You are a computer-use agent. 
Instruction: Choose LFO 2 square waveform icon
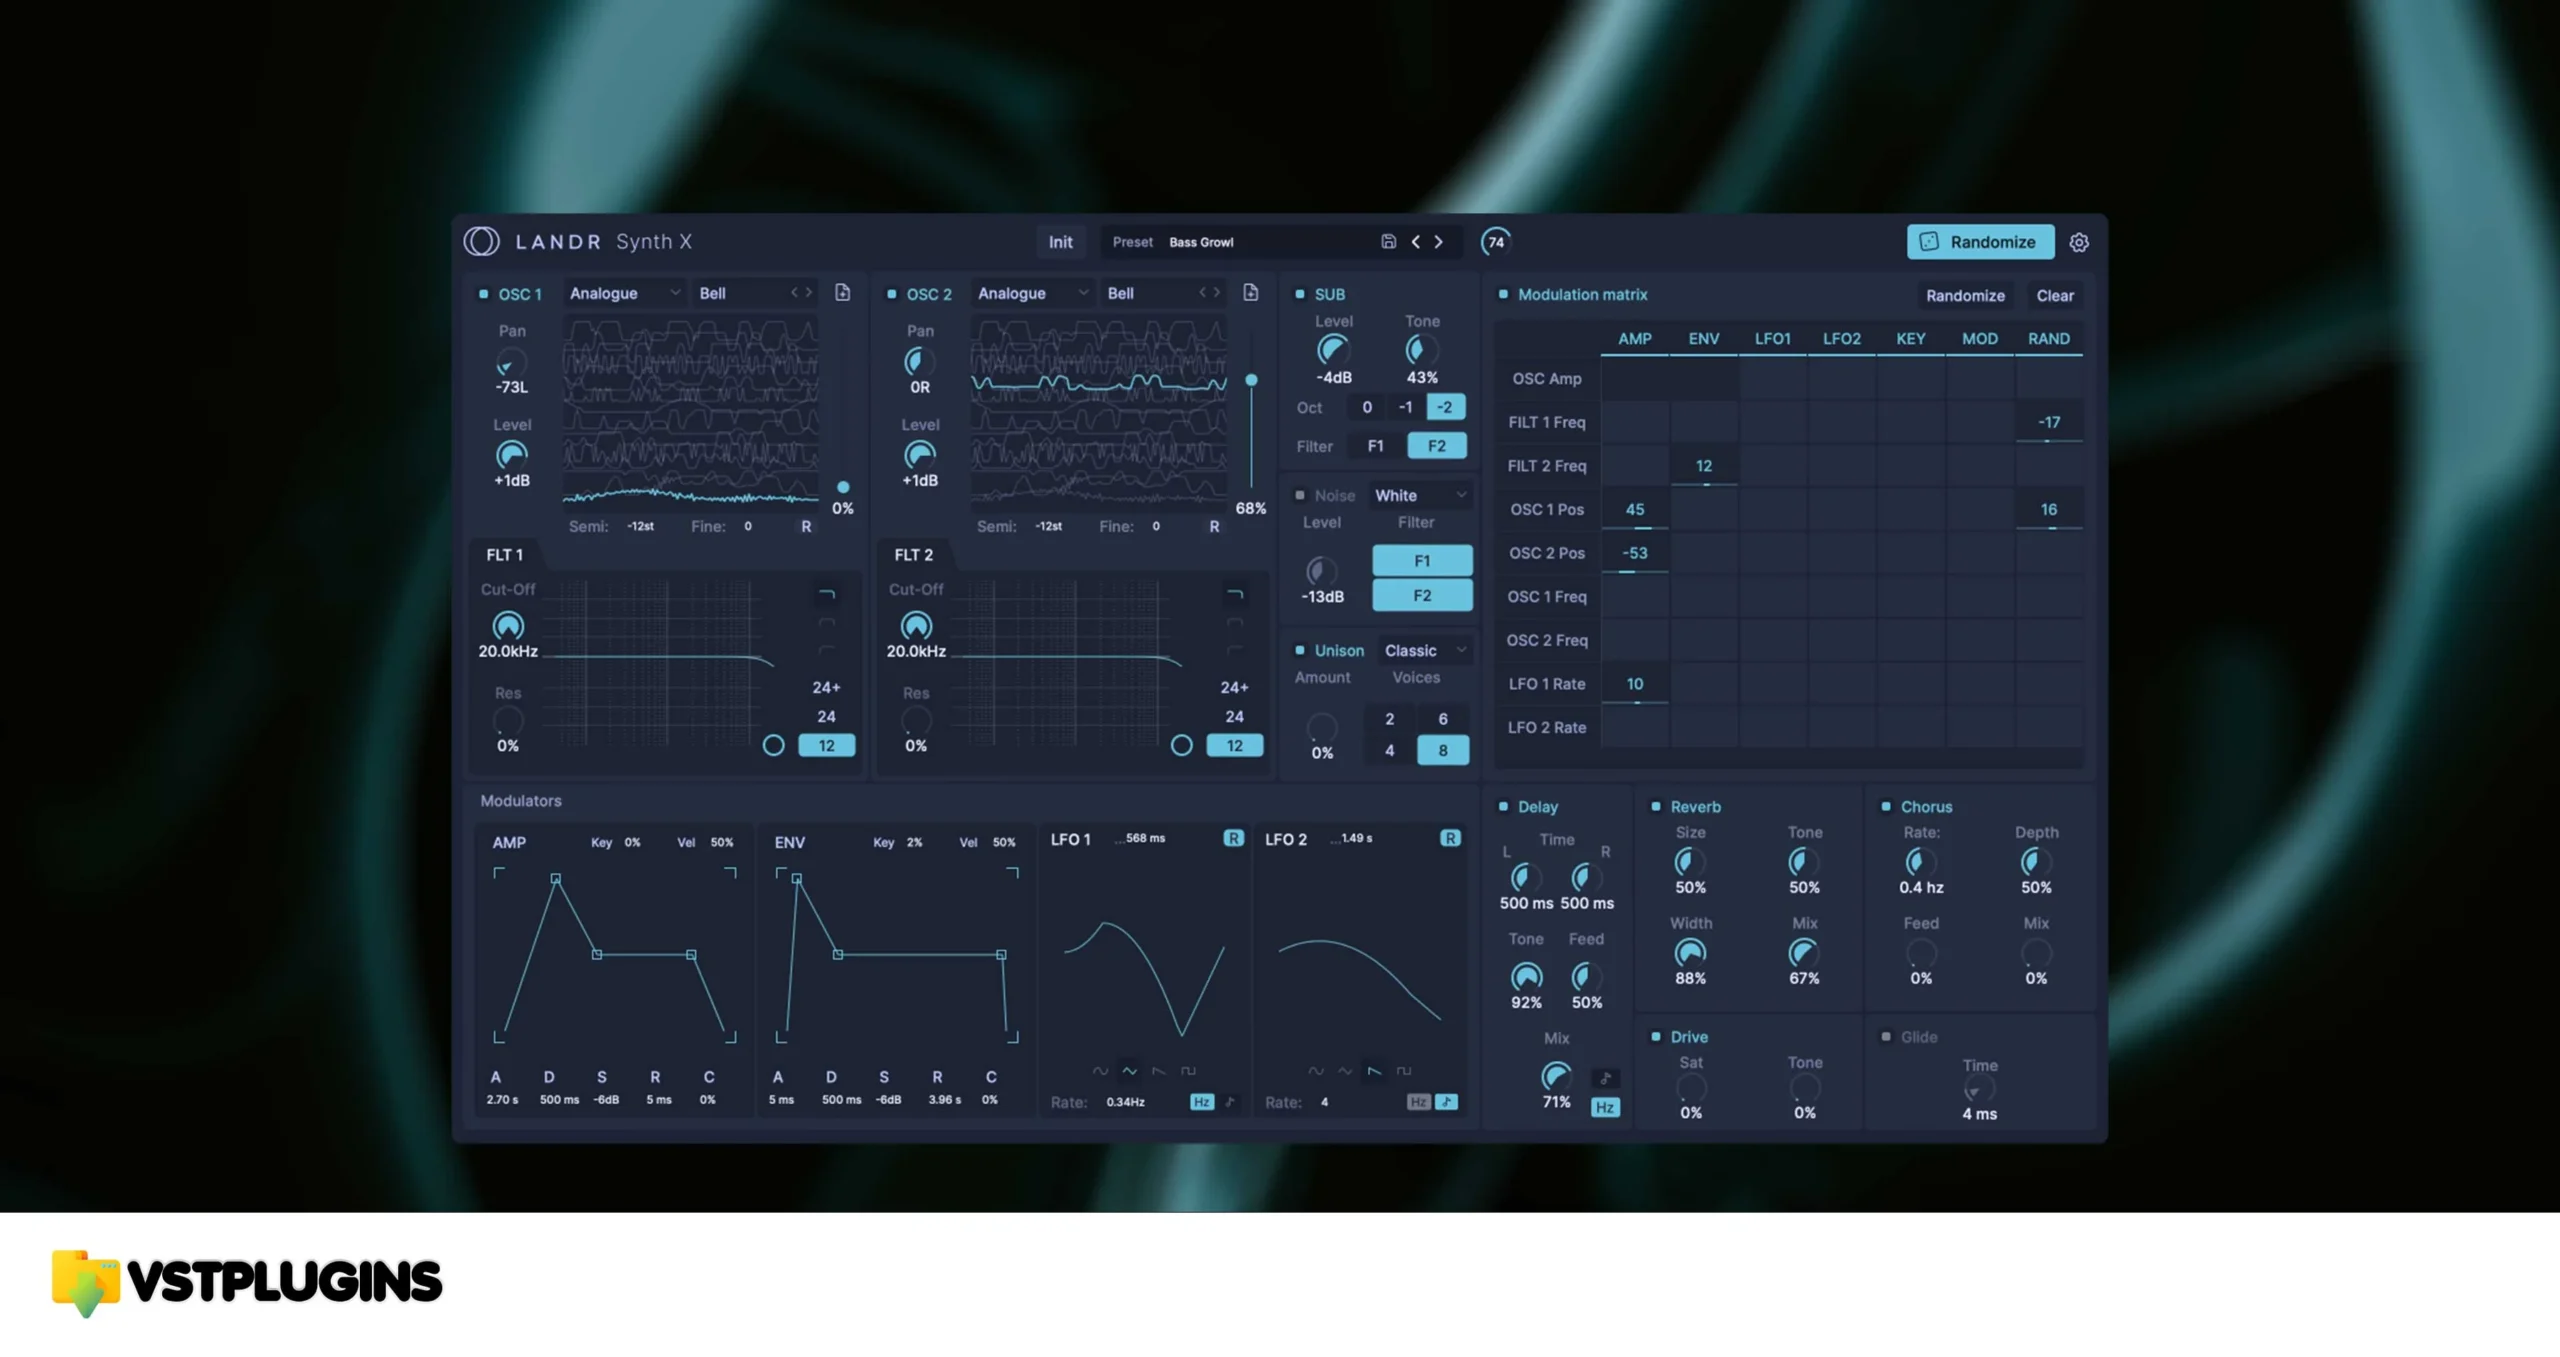[x=1404, y=1071]
